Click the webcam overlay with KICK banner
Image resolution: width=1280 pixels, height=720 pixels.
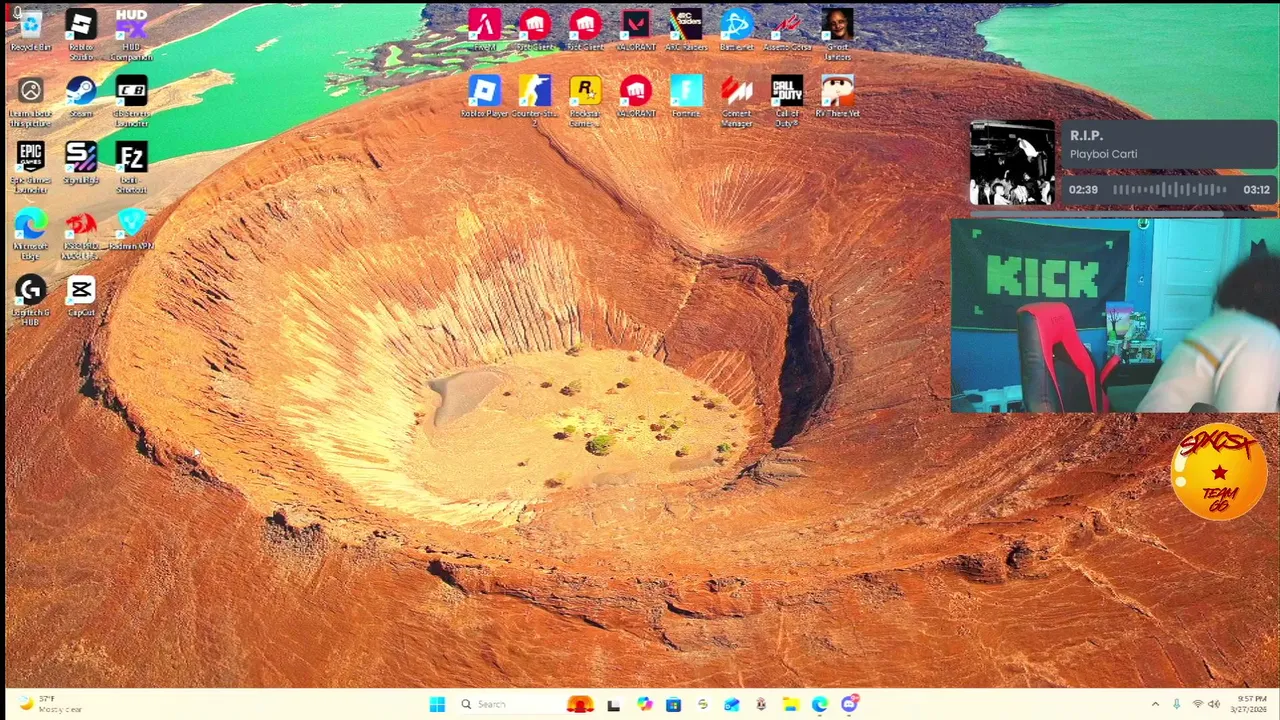pos(1115,316)
